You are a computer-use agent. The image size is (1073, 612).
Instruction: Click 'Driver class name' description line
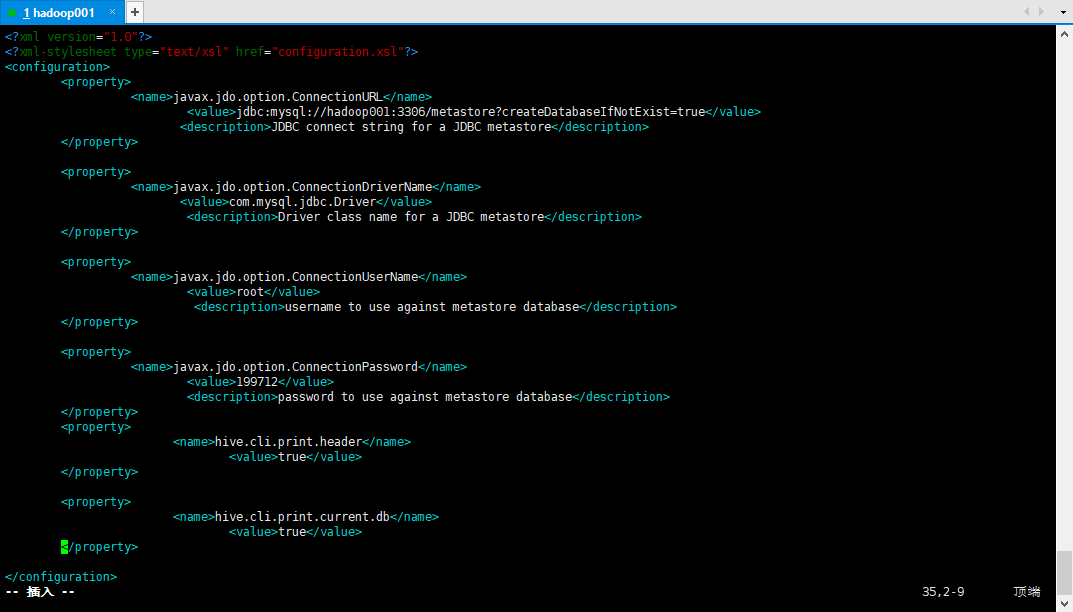tap(414, 217)
